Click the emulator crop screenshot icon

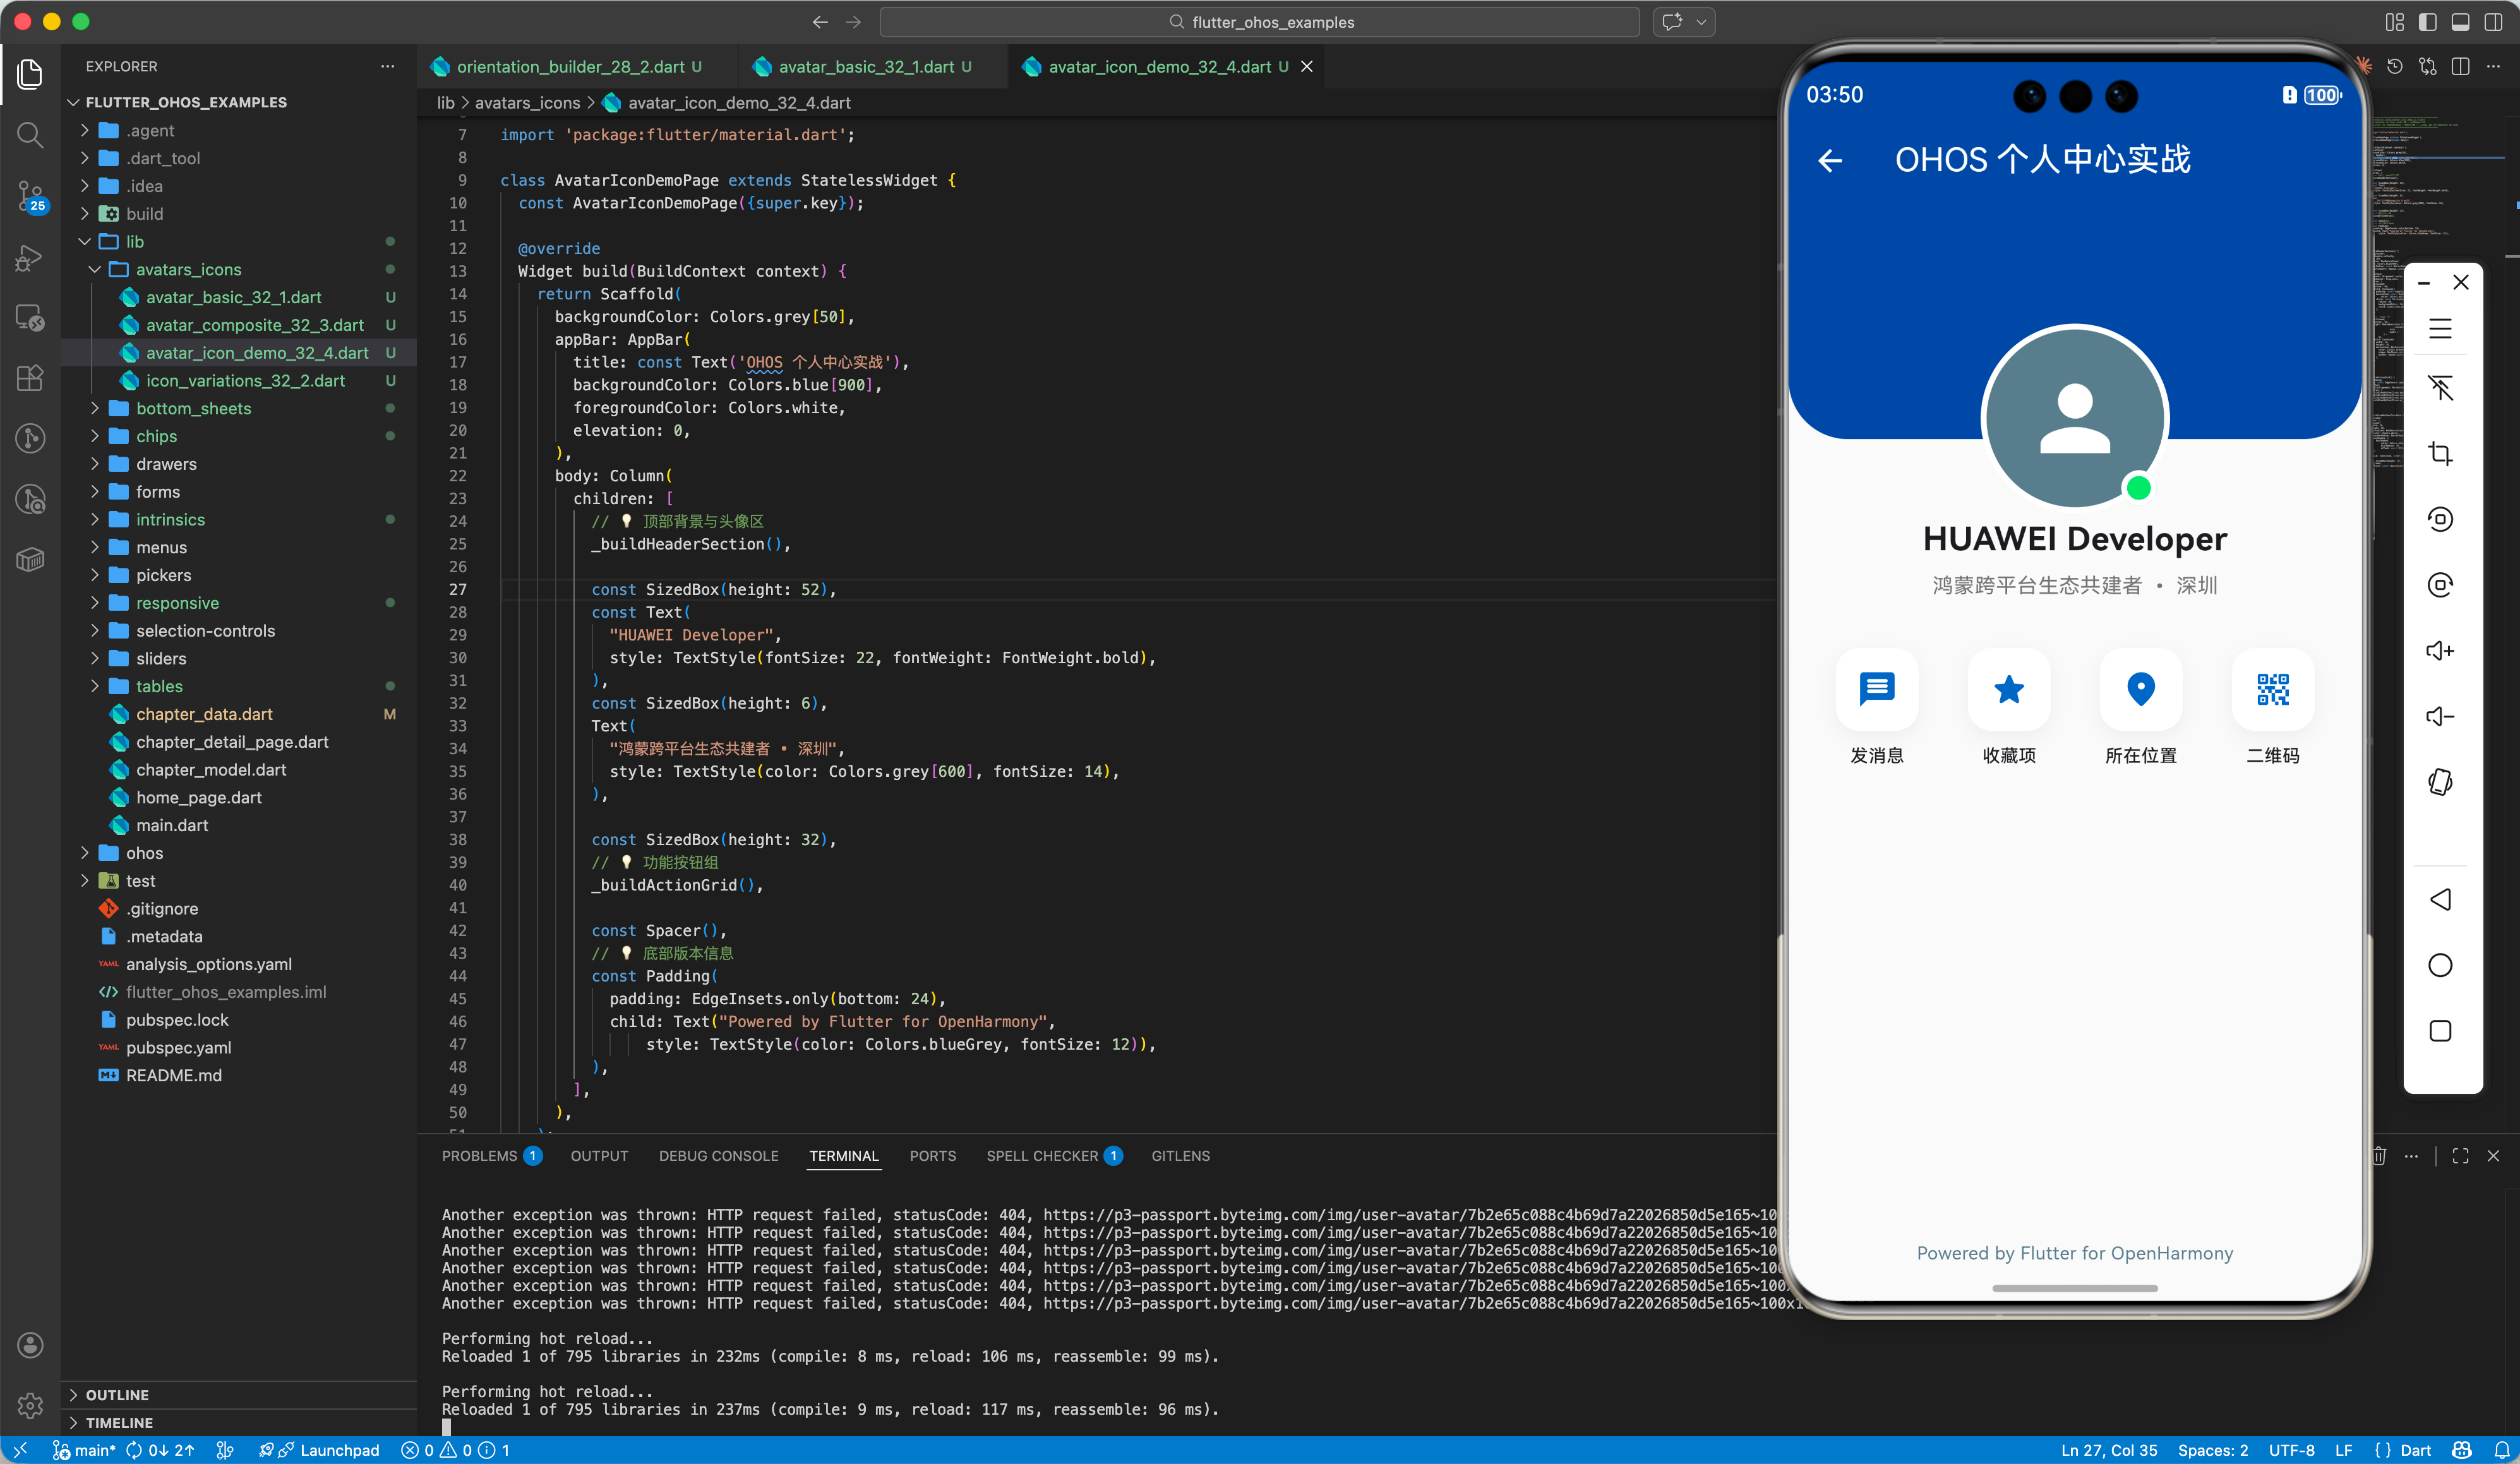[x=2440, y=454]
